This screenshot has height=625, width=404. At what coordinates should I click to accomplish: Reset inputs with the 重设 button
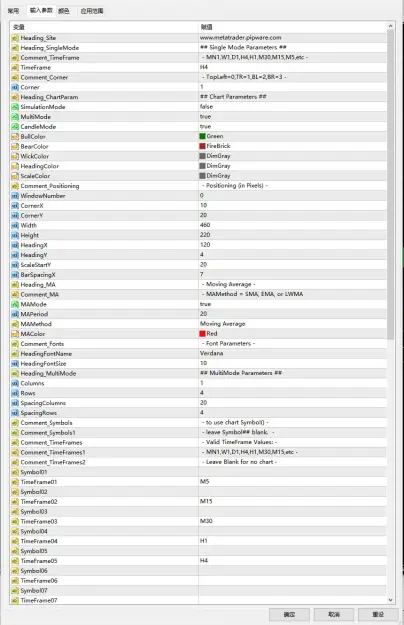tap(378, 615)
